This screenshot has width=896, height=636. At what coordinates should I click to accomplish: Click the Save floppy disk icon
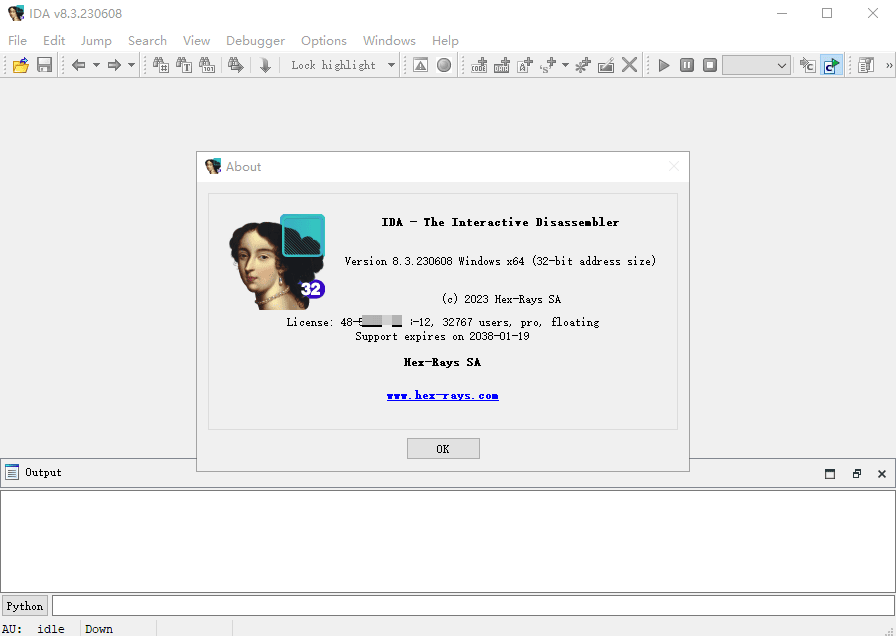[x=45, y=65]
